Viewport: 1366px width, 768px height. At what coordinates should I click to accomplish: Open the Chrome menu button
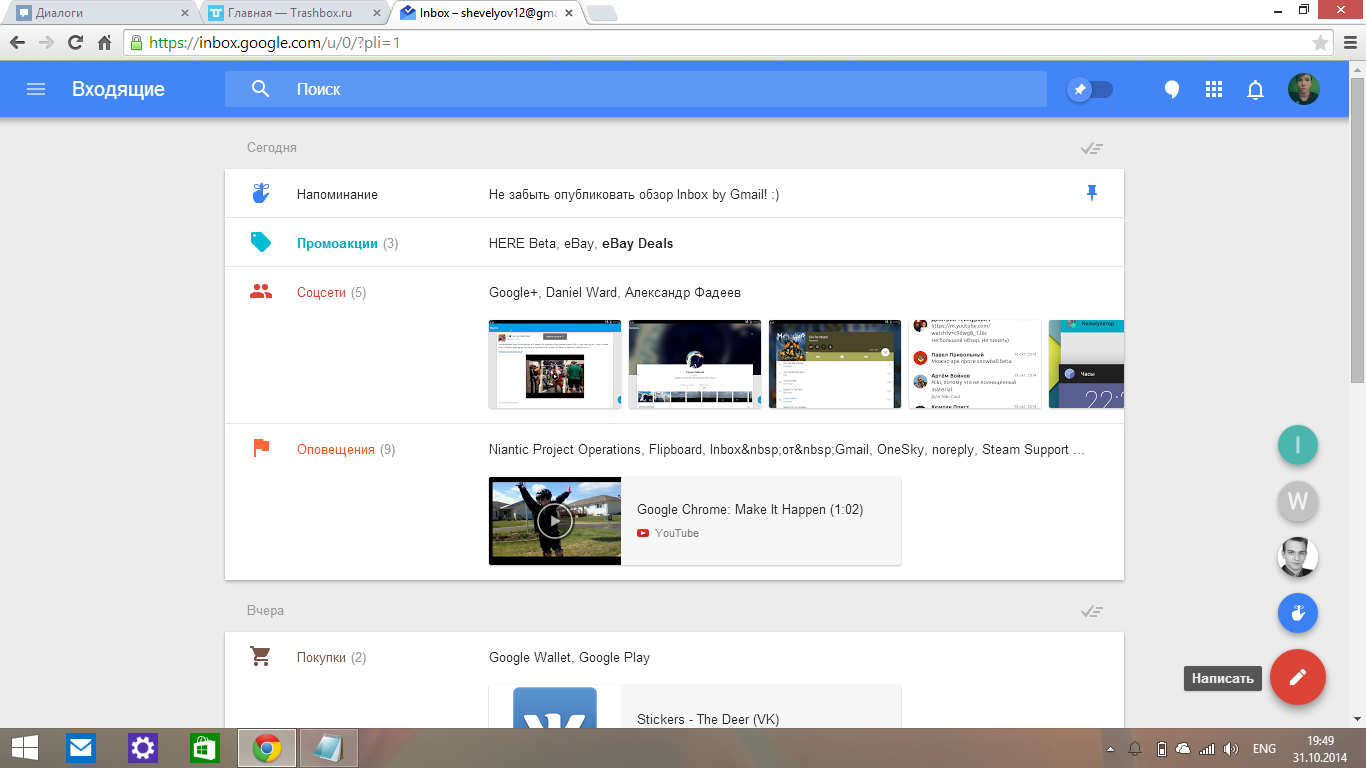pos(1349,43)
